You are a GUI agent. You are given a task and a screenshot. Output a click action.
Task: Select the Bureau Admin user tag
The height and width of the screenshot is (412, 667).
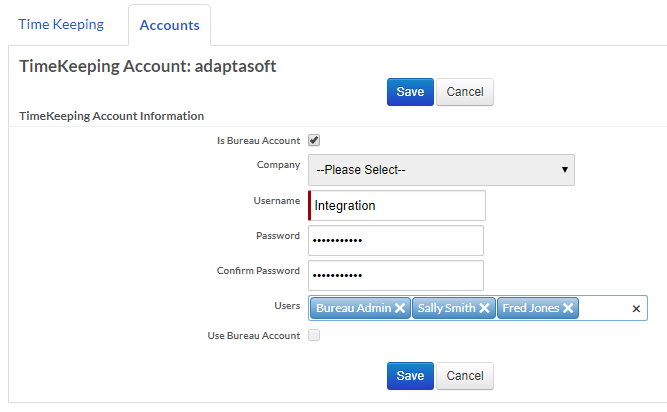pos(353,309)
